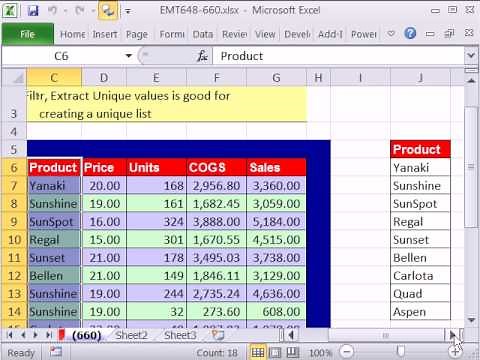Click Carlota in the unique list

click(420, 276)
